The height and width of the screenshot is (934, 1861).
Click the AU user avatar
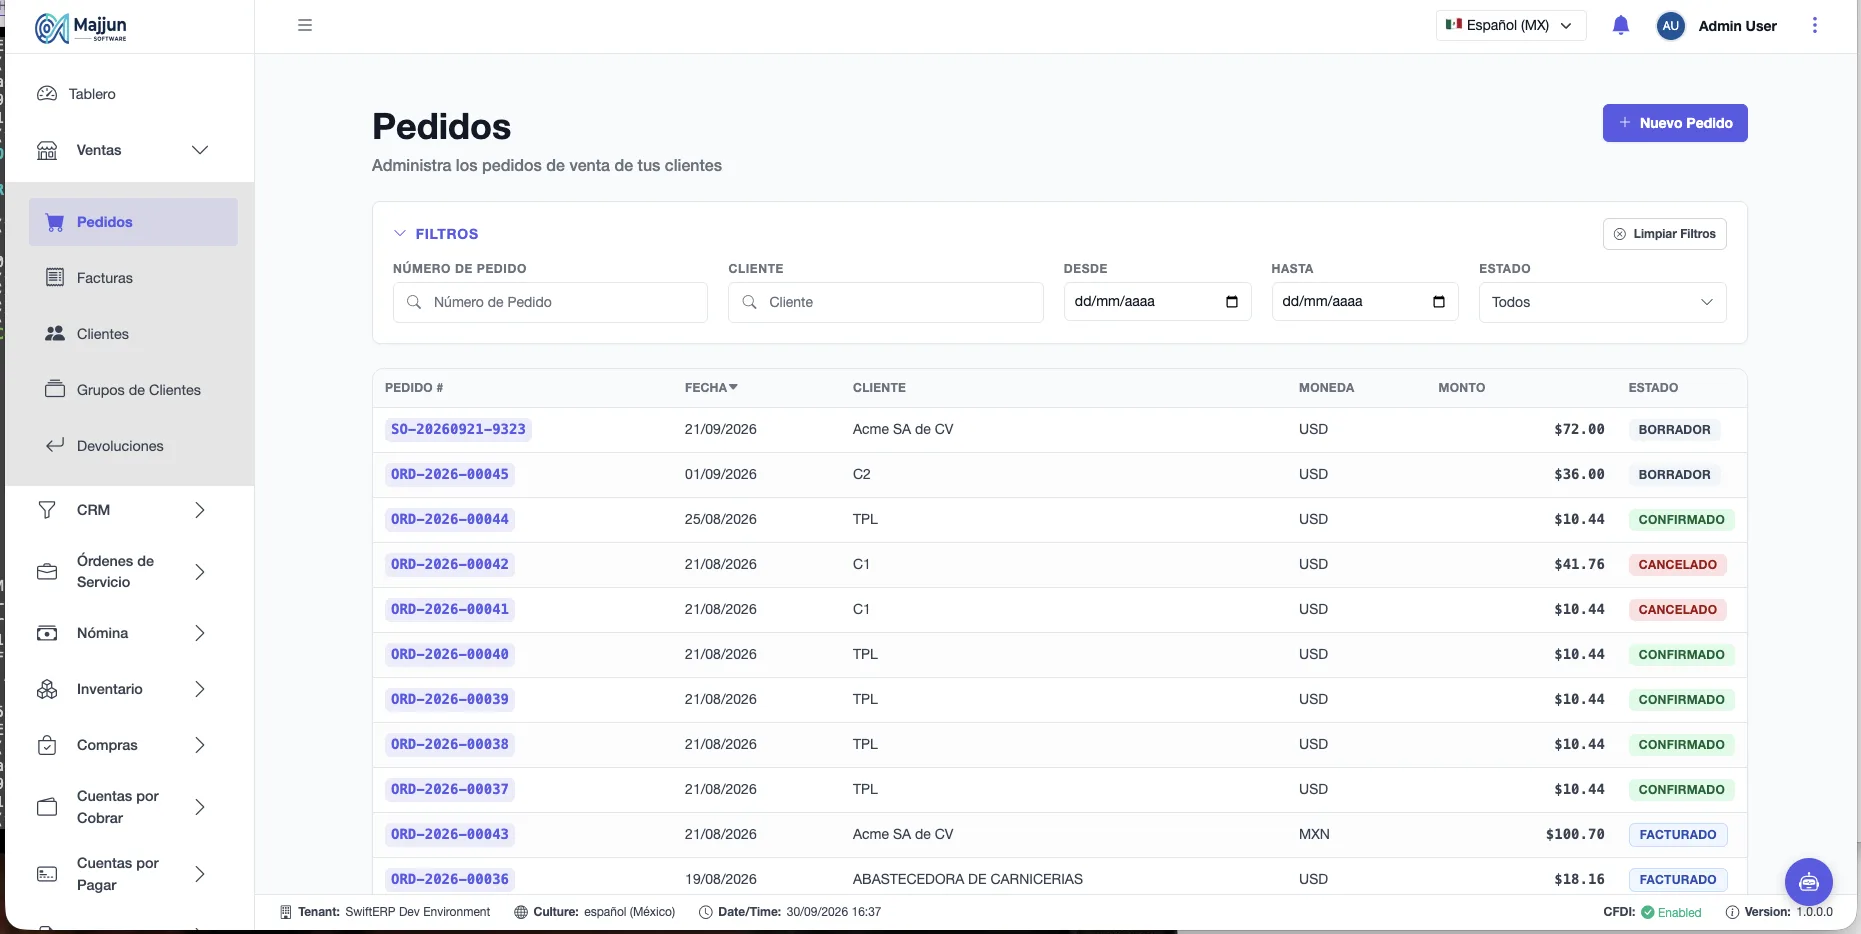tap(1671, 26)
